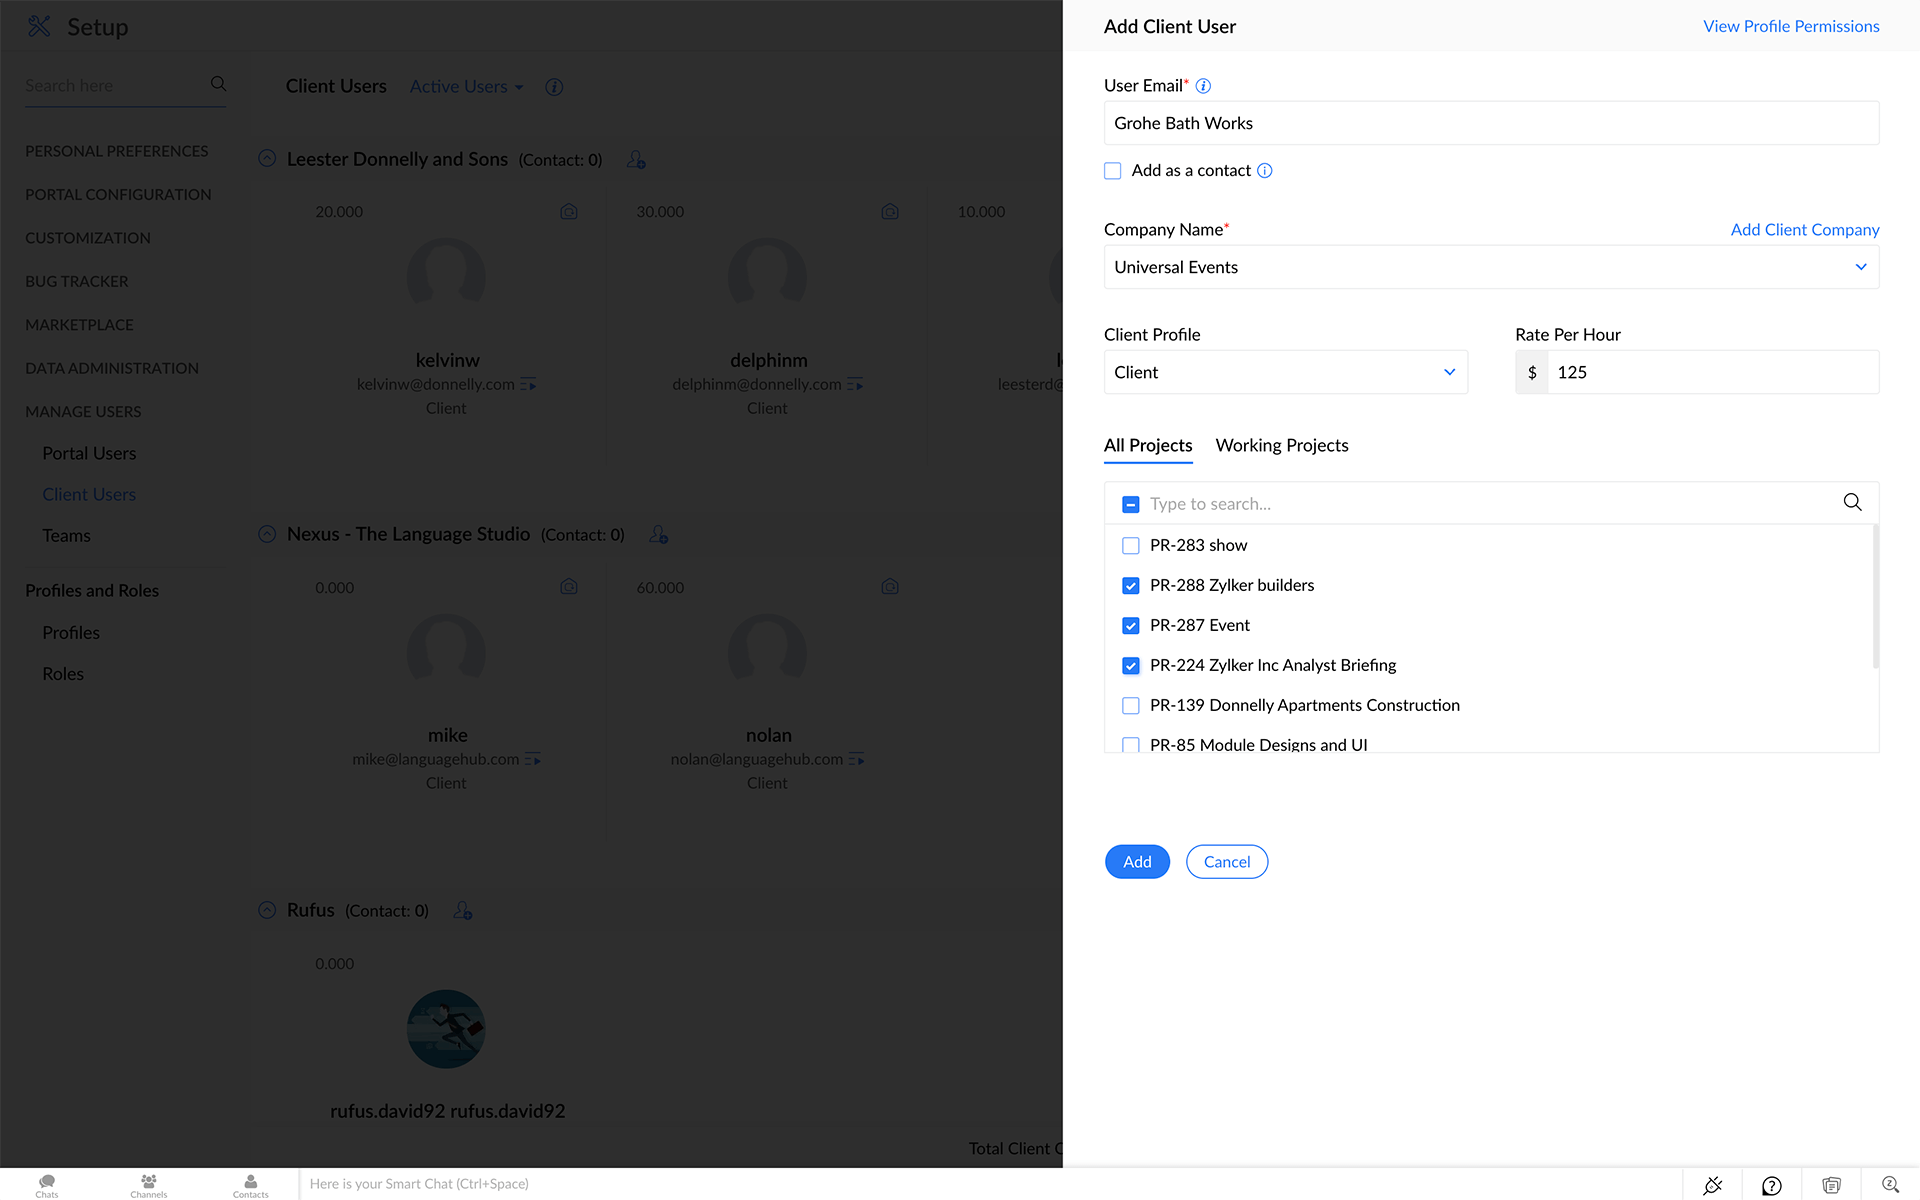Click camera icon on kelvinw card
The image size is (1920, 1200).
569,212
